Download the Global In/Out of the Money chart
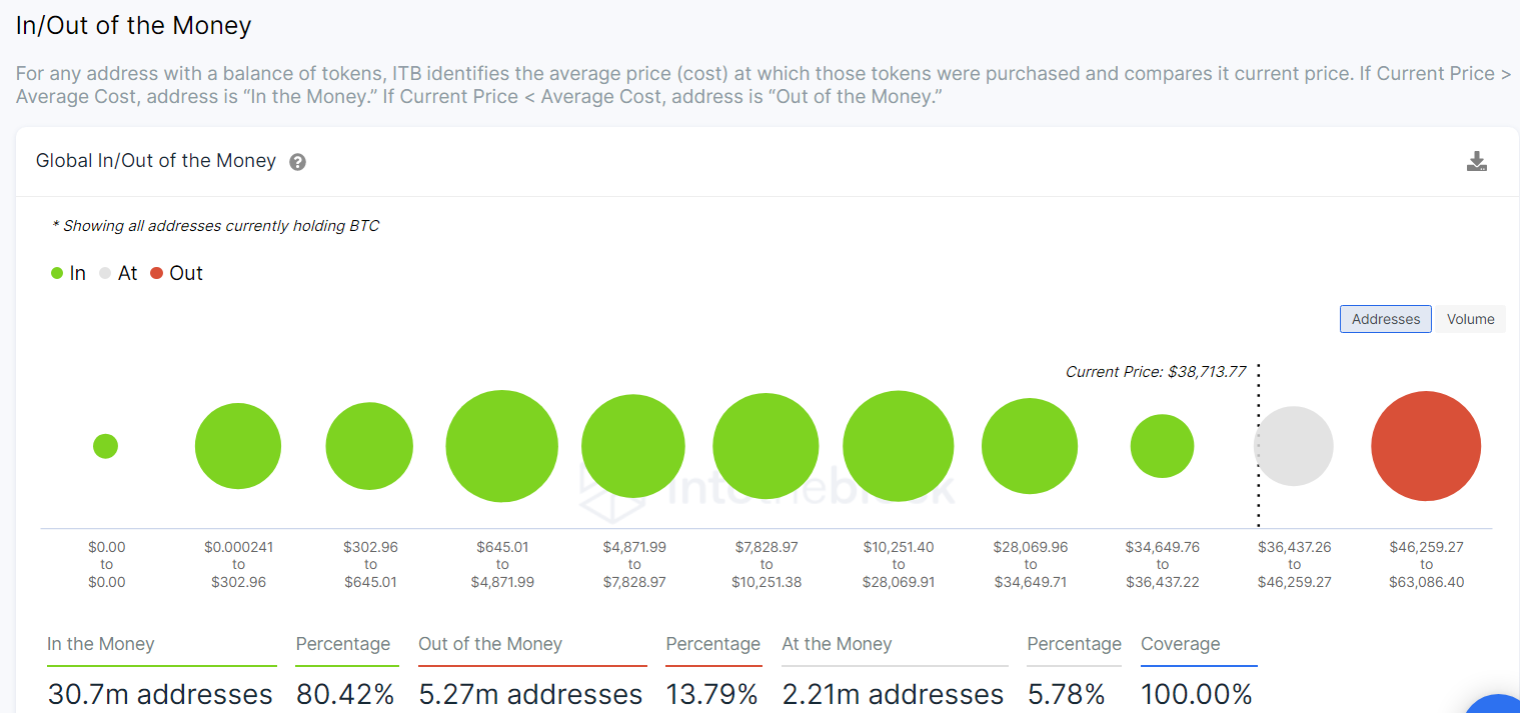Viewport: 1520px width, 713px height. click(x=1477, y=162)
